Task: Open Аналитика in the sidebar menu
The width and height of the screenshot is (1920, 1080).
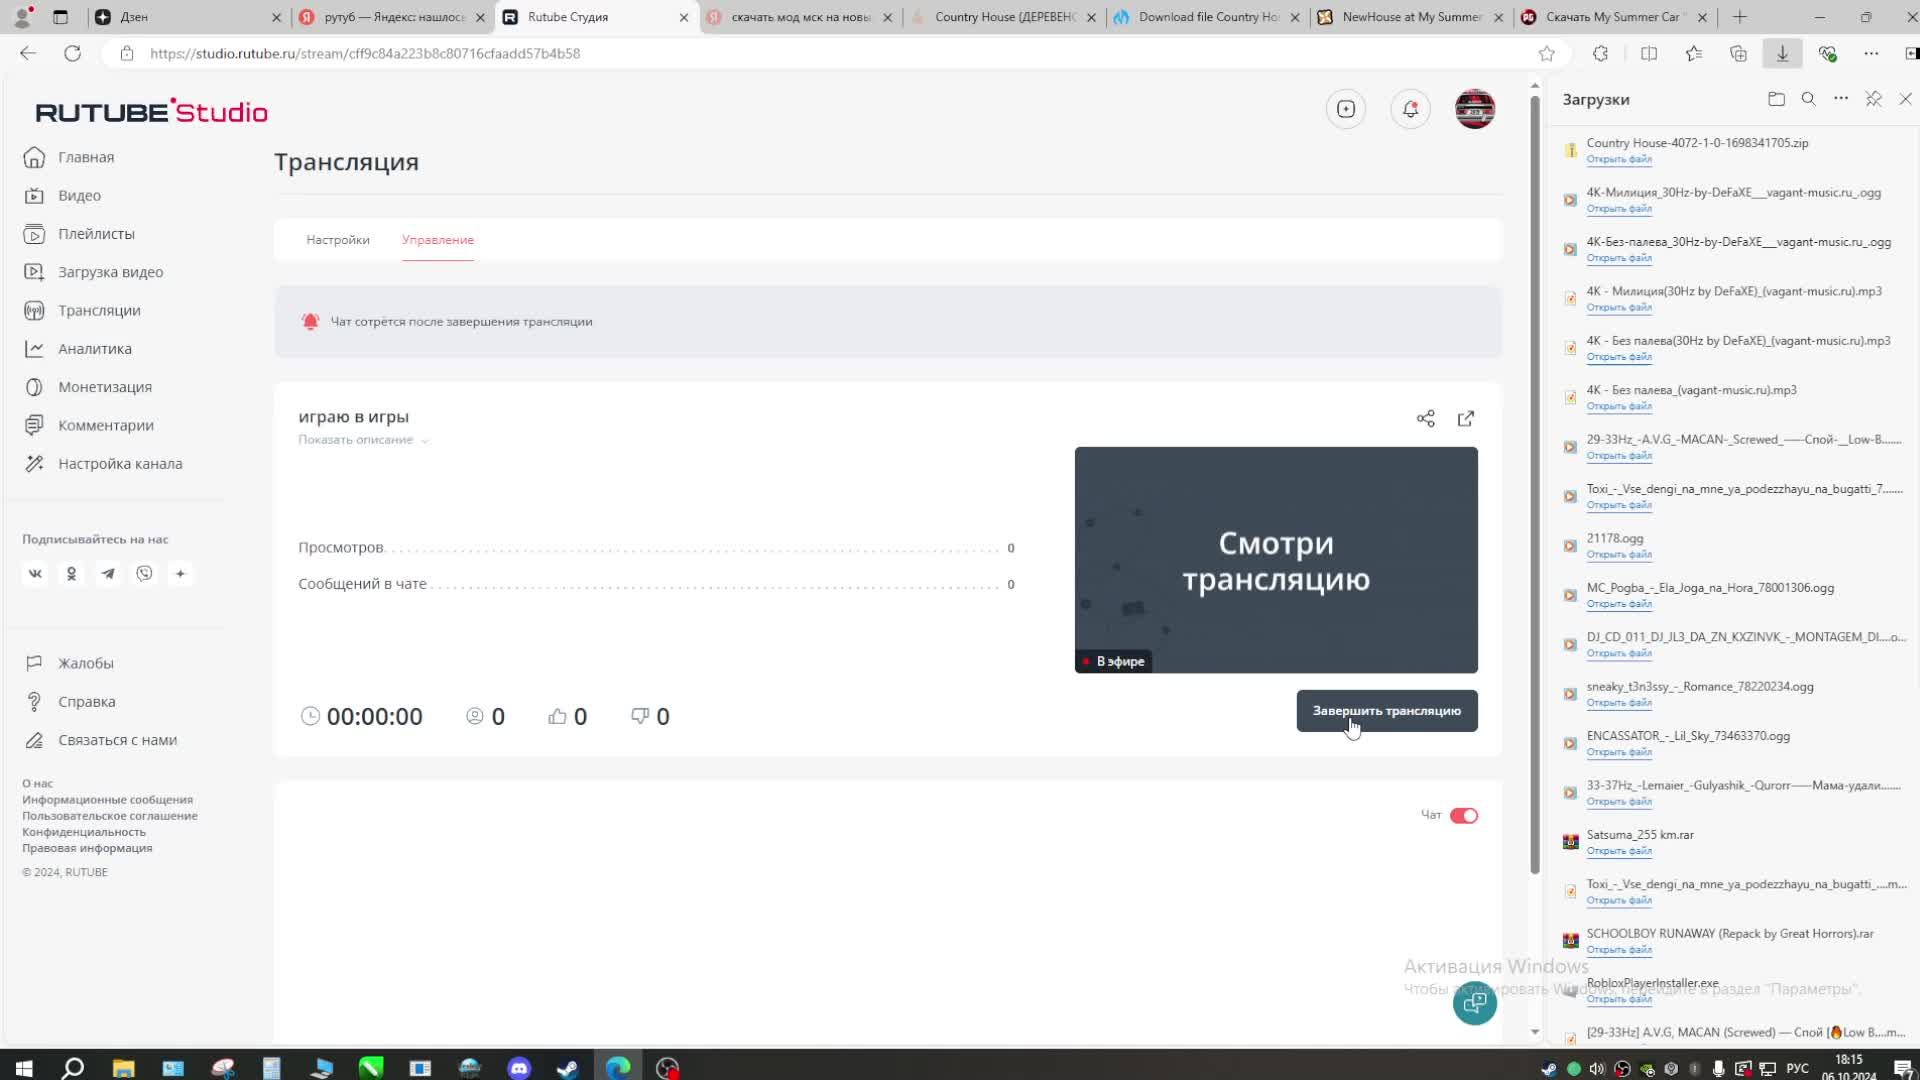Action: click(x=94, y=349)
